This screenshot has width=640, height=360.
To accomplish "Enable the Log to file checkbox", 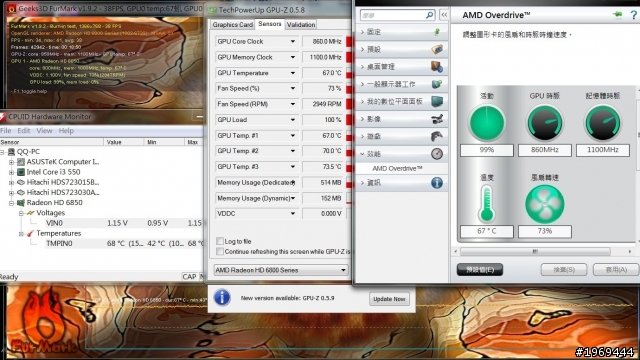I will tap(220, 241).
